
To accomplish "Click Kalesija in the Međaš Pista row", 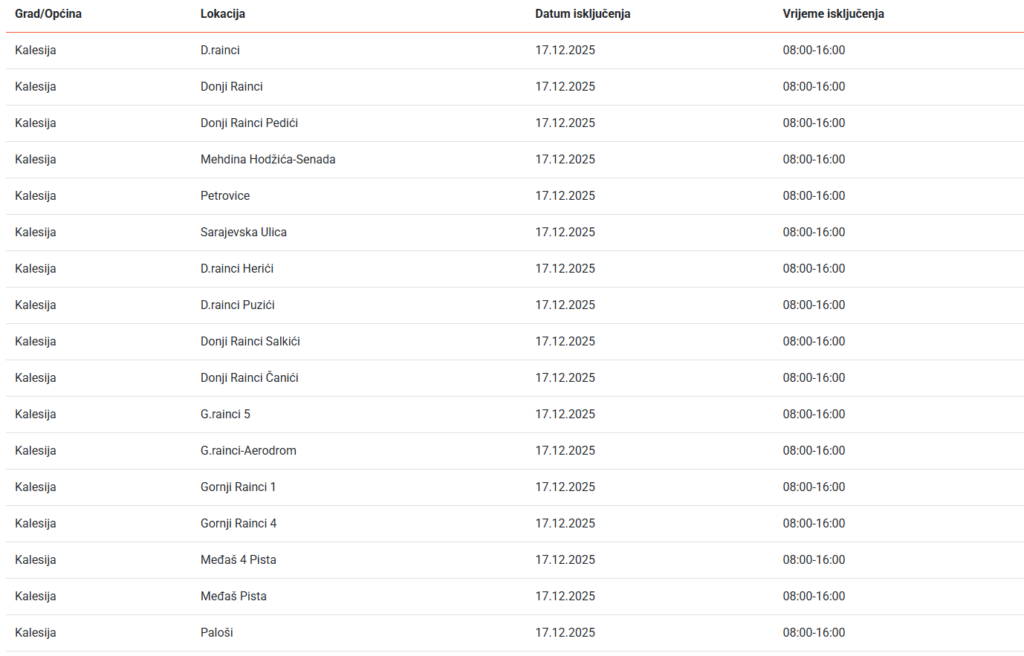I will [35, 596].
